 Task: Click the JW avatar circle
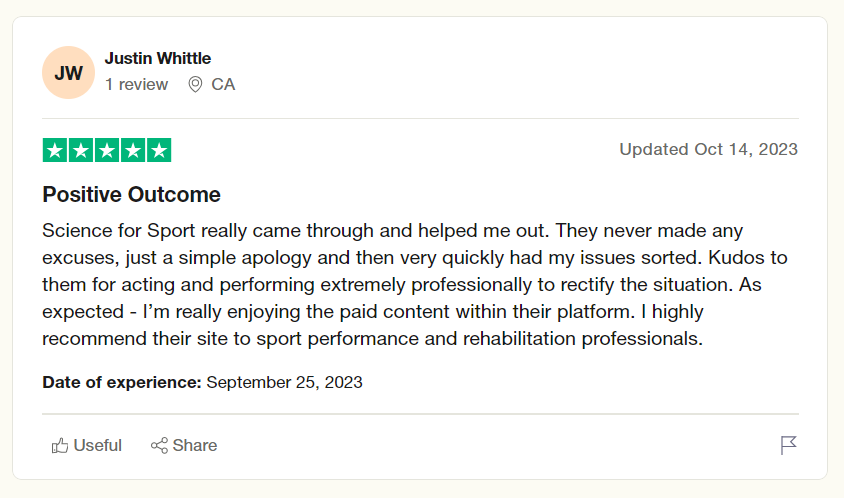68,73
